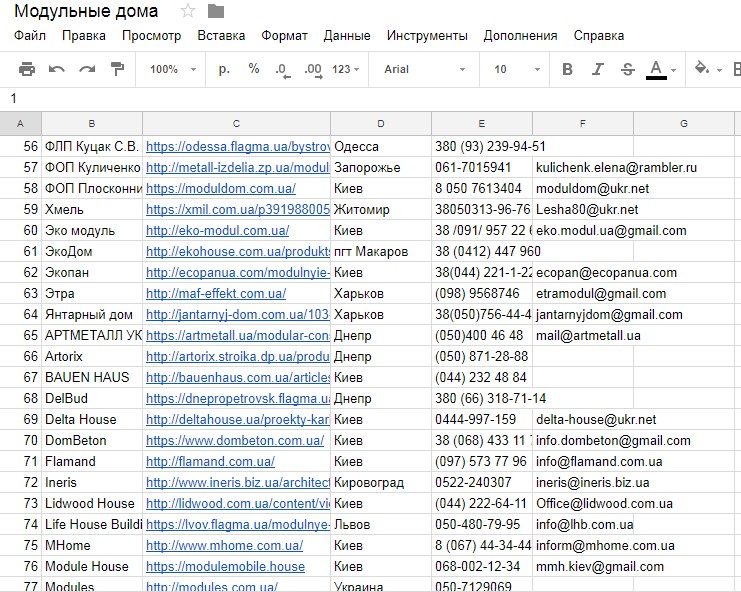Image resolution: width=741 pixels, height=592 pixels.
Task: Open link flamand.com.ua
Action: click(210, 462)
